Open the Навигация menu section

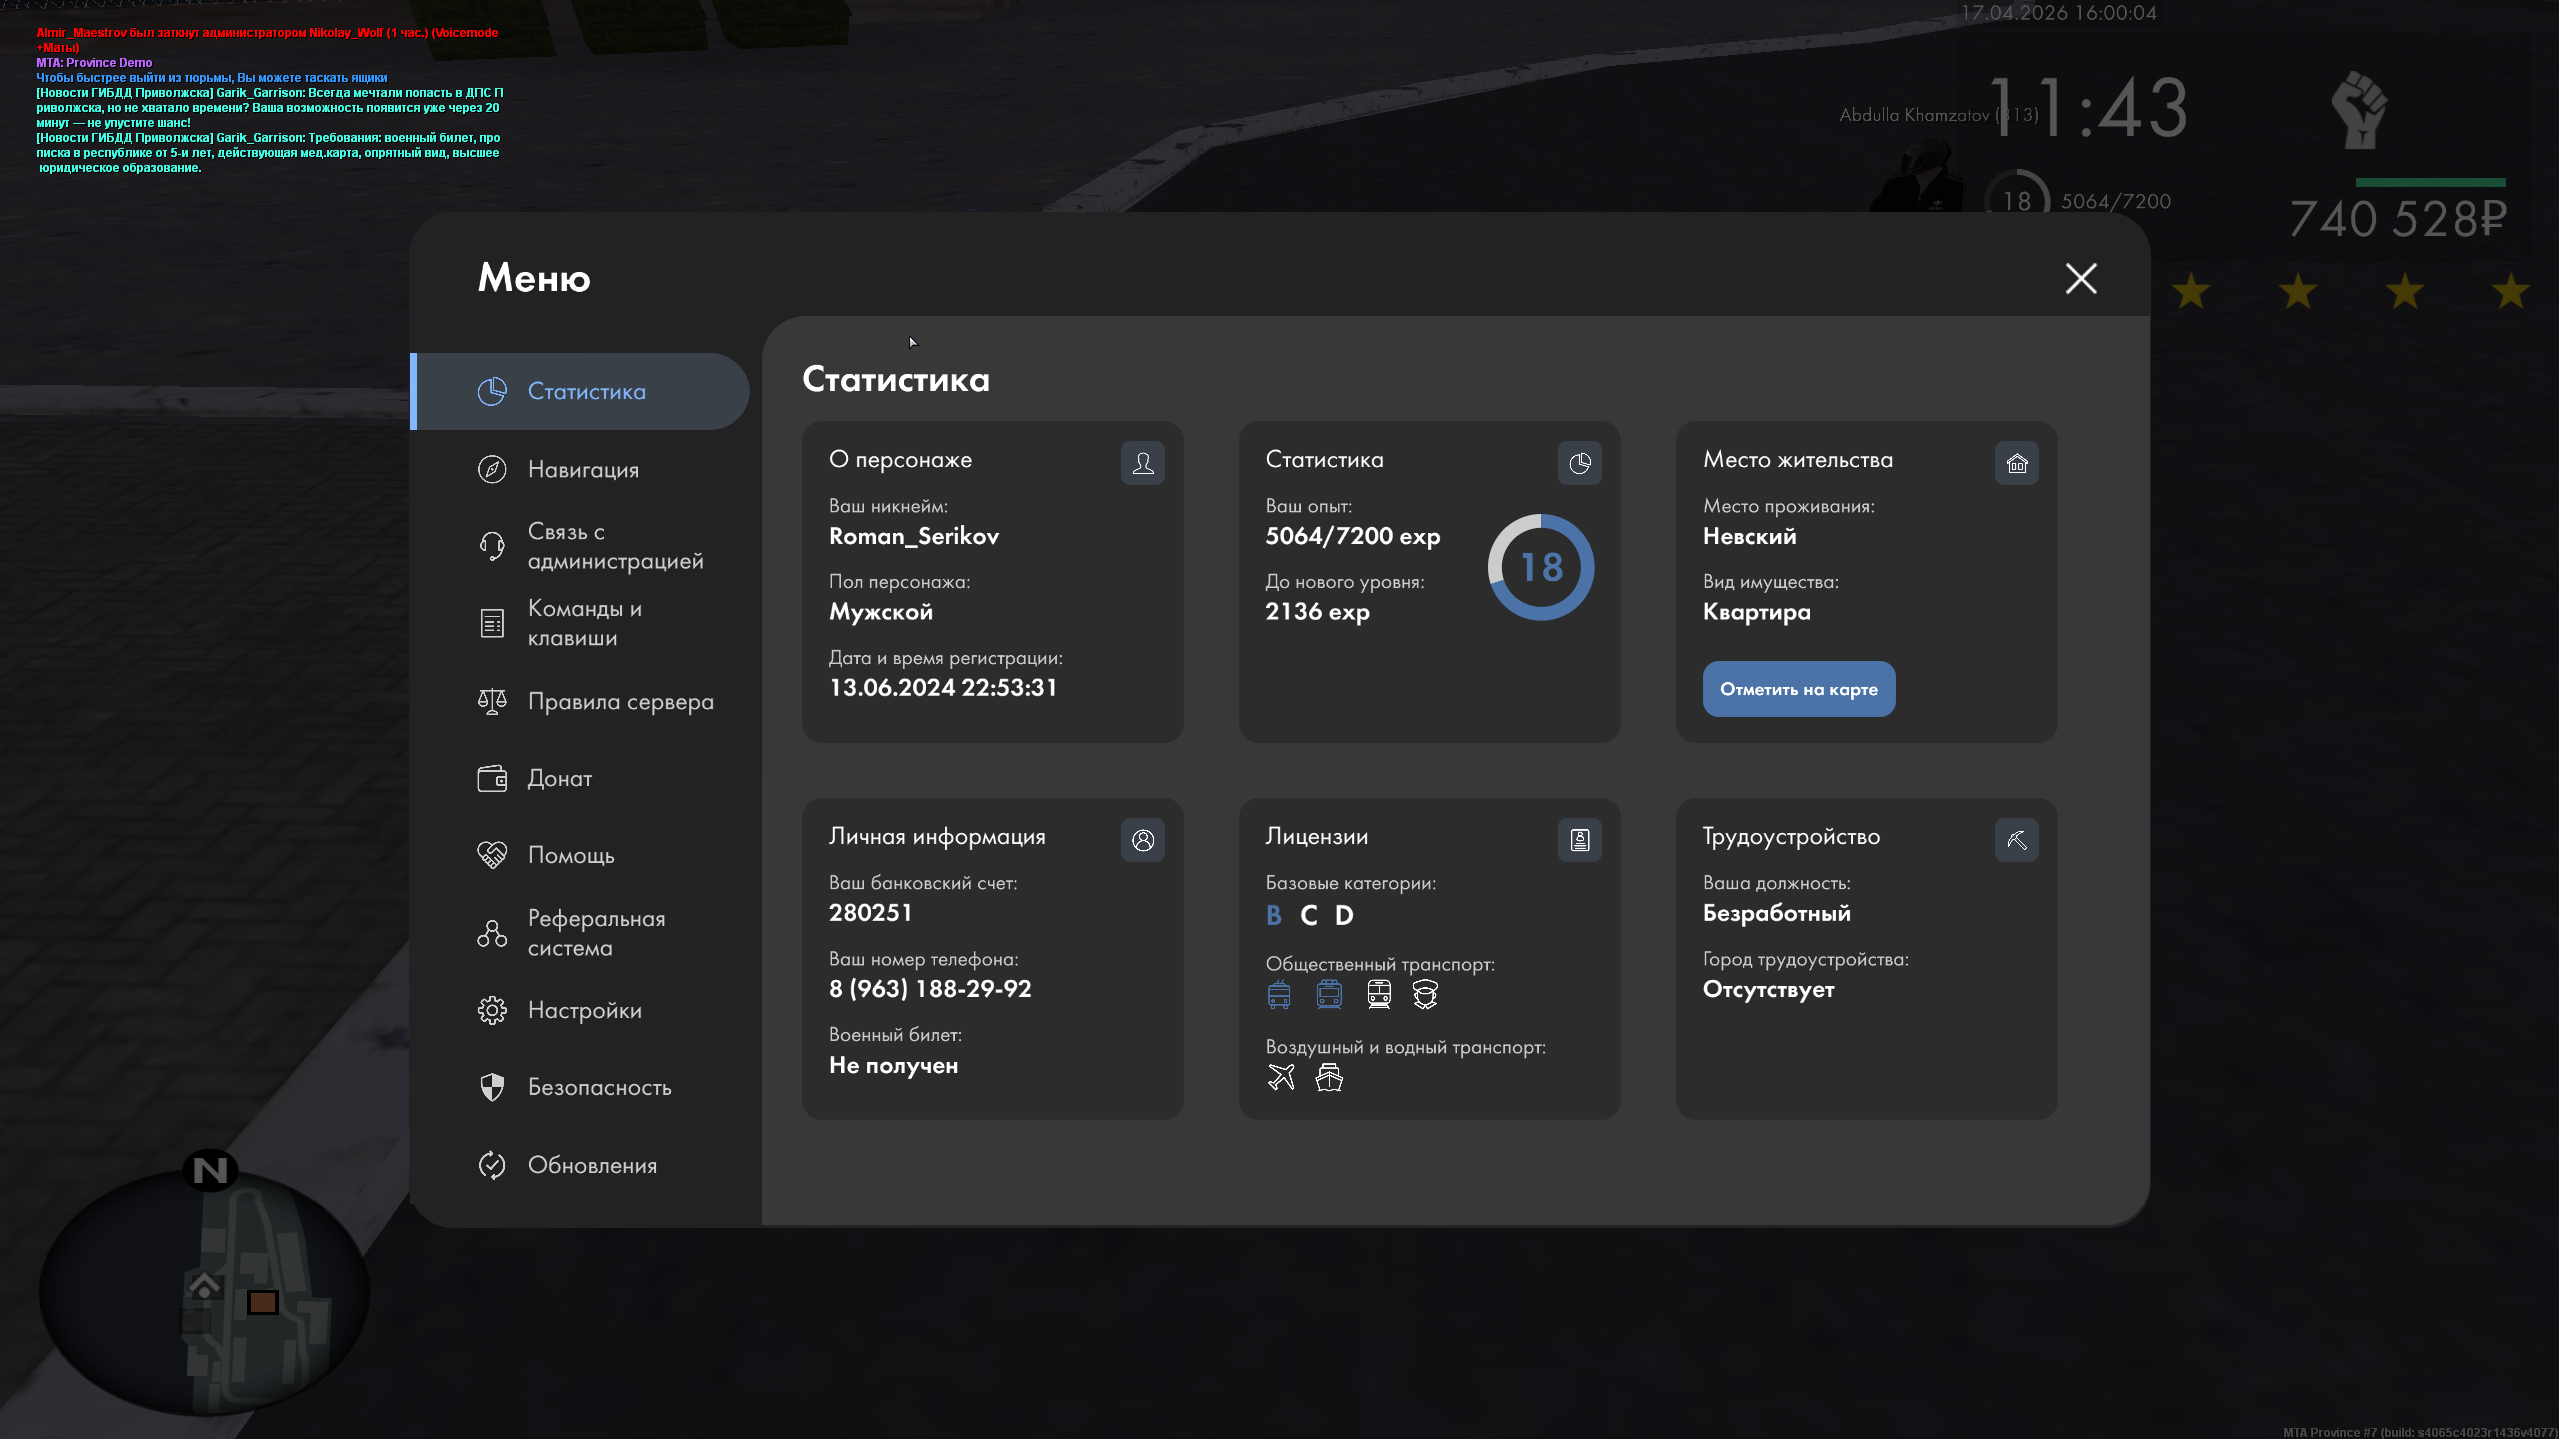pos(582,469)
